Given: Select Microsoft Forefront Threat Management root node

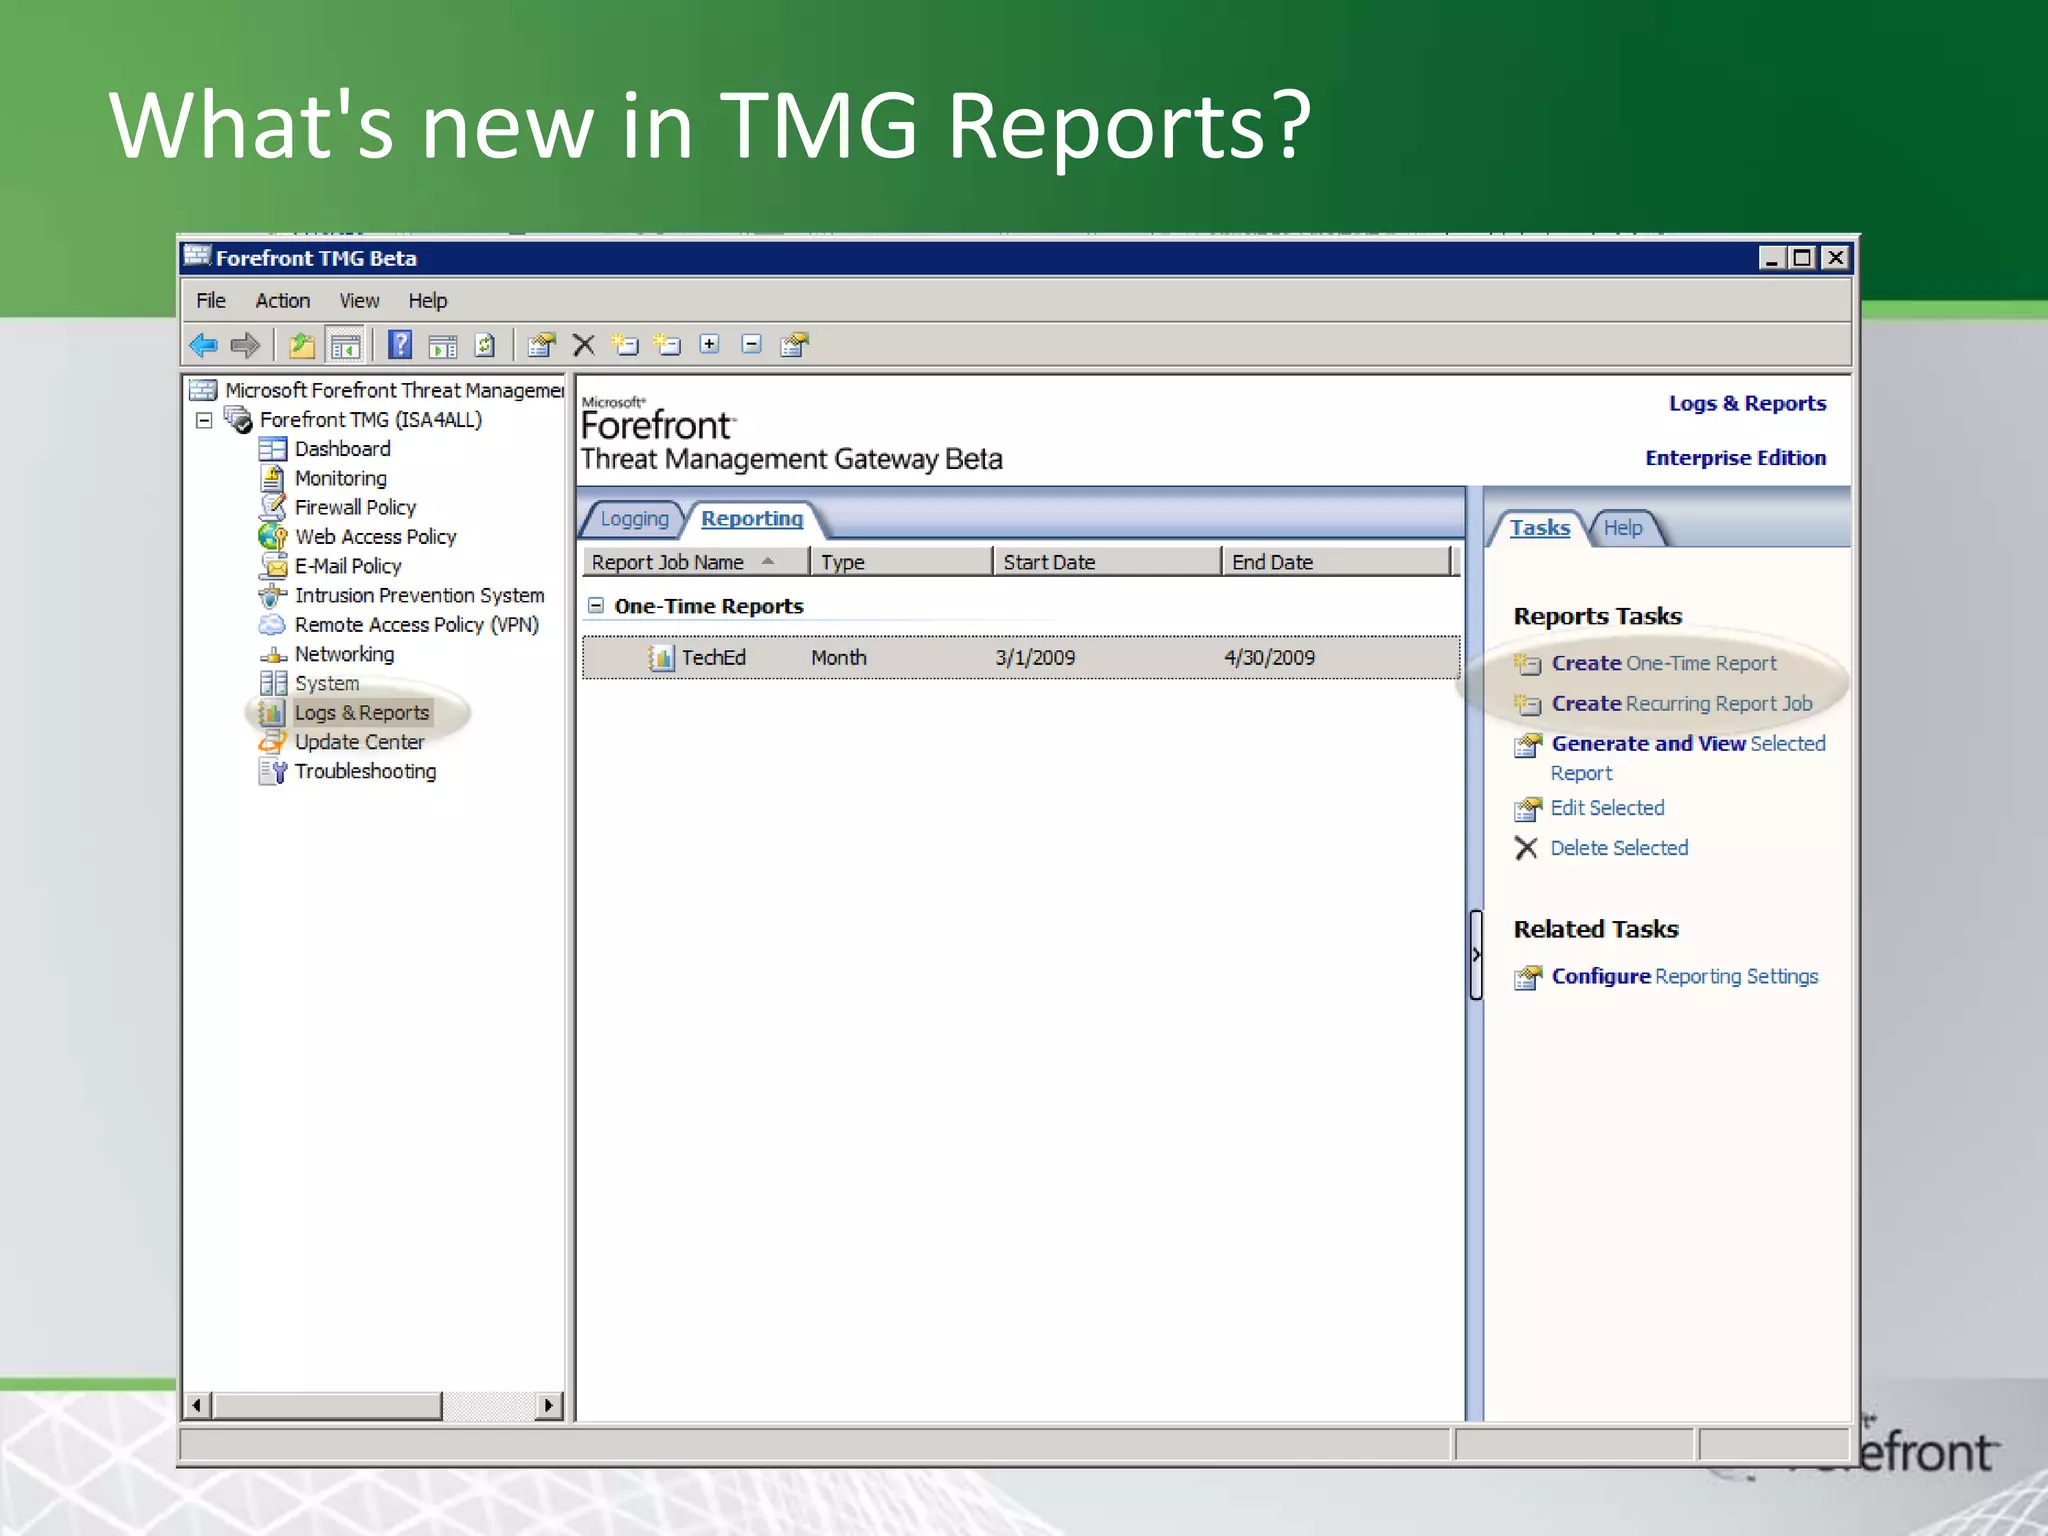Looking at the screenshot, I should click(x=394, y=390).
